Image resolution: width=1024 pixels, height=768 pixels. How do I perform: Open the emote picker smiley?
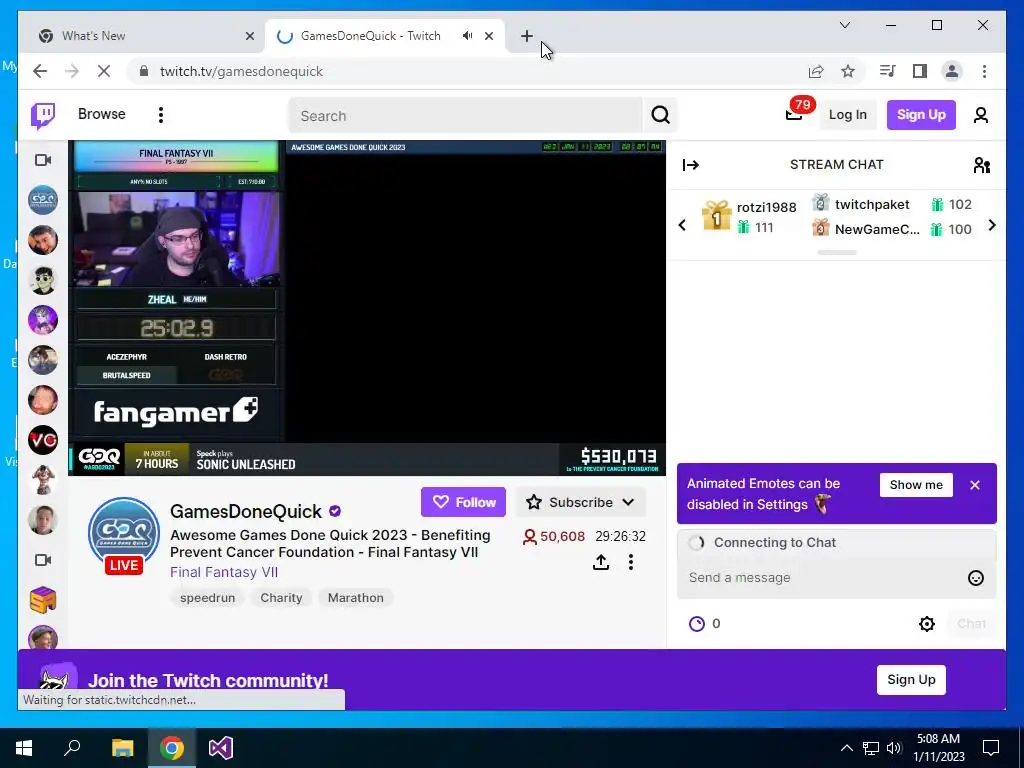pos(976,578)
